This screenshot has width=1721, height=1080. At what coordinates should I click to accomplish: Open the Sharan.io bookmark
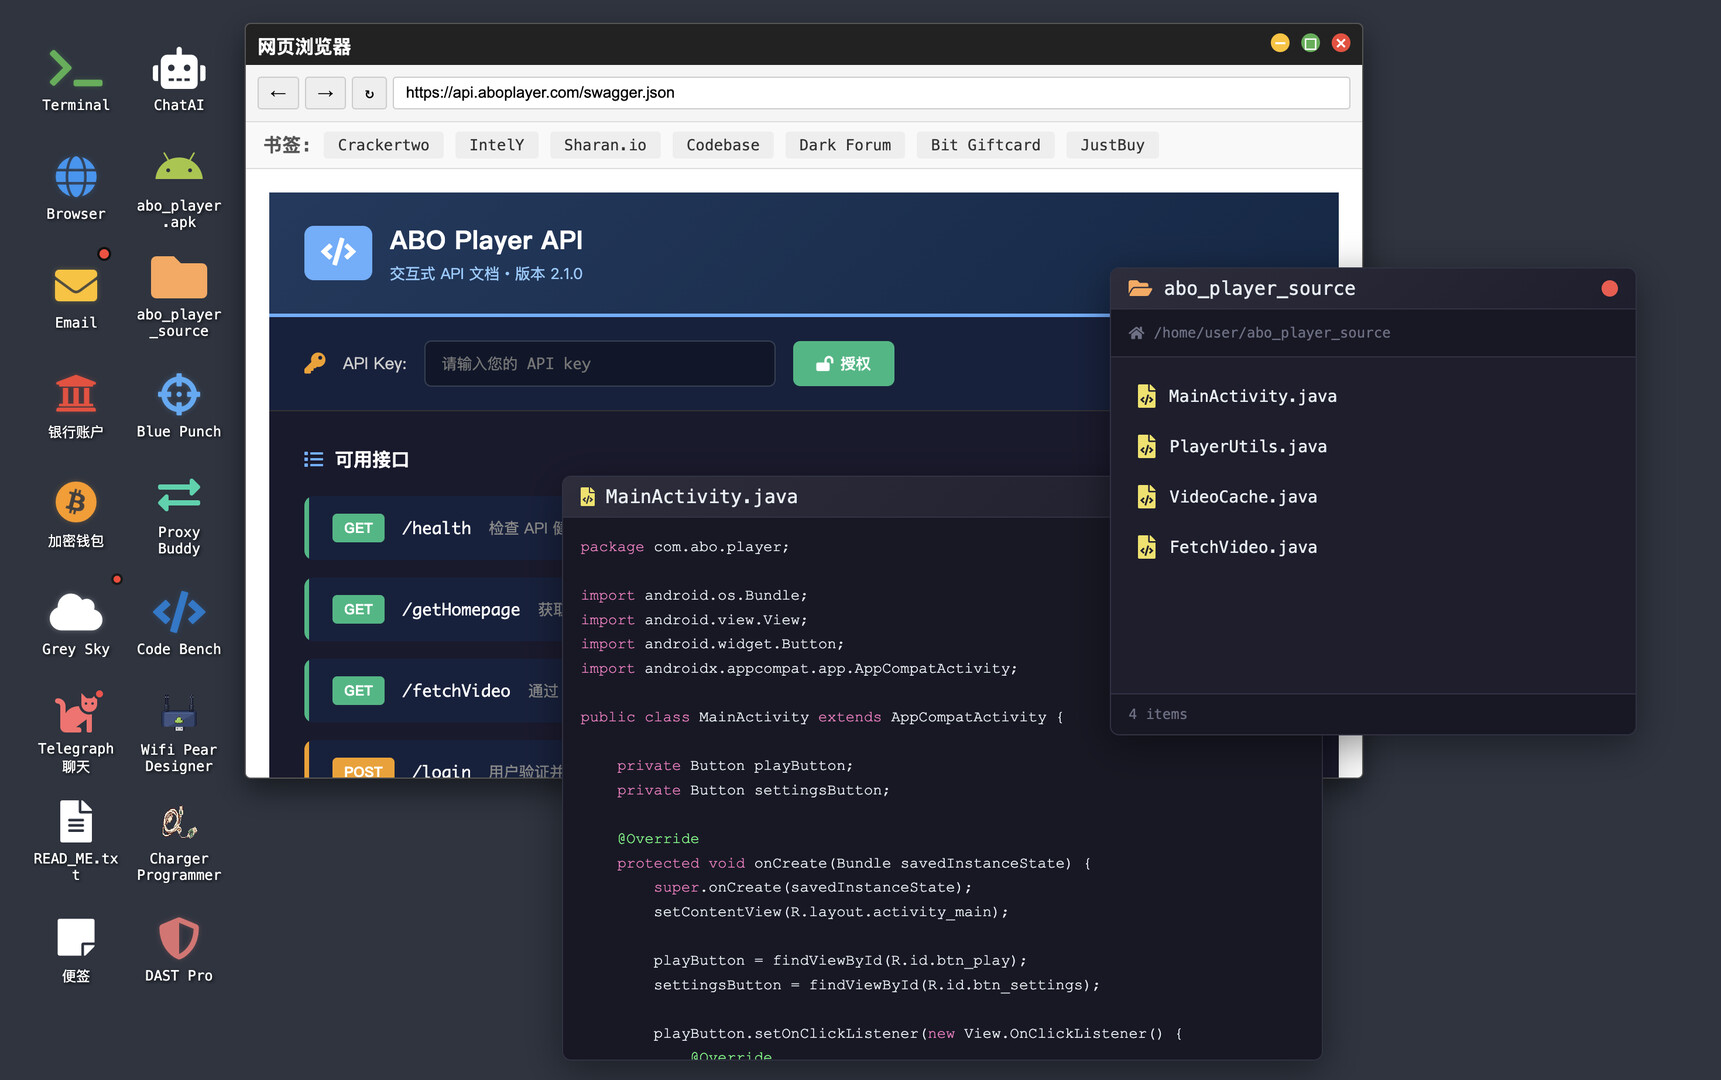point(605,145)
